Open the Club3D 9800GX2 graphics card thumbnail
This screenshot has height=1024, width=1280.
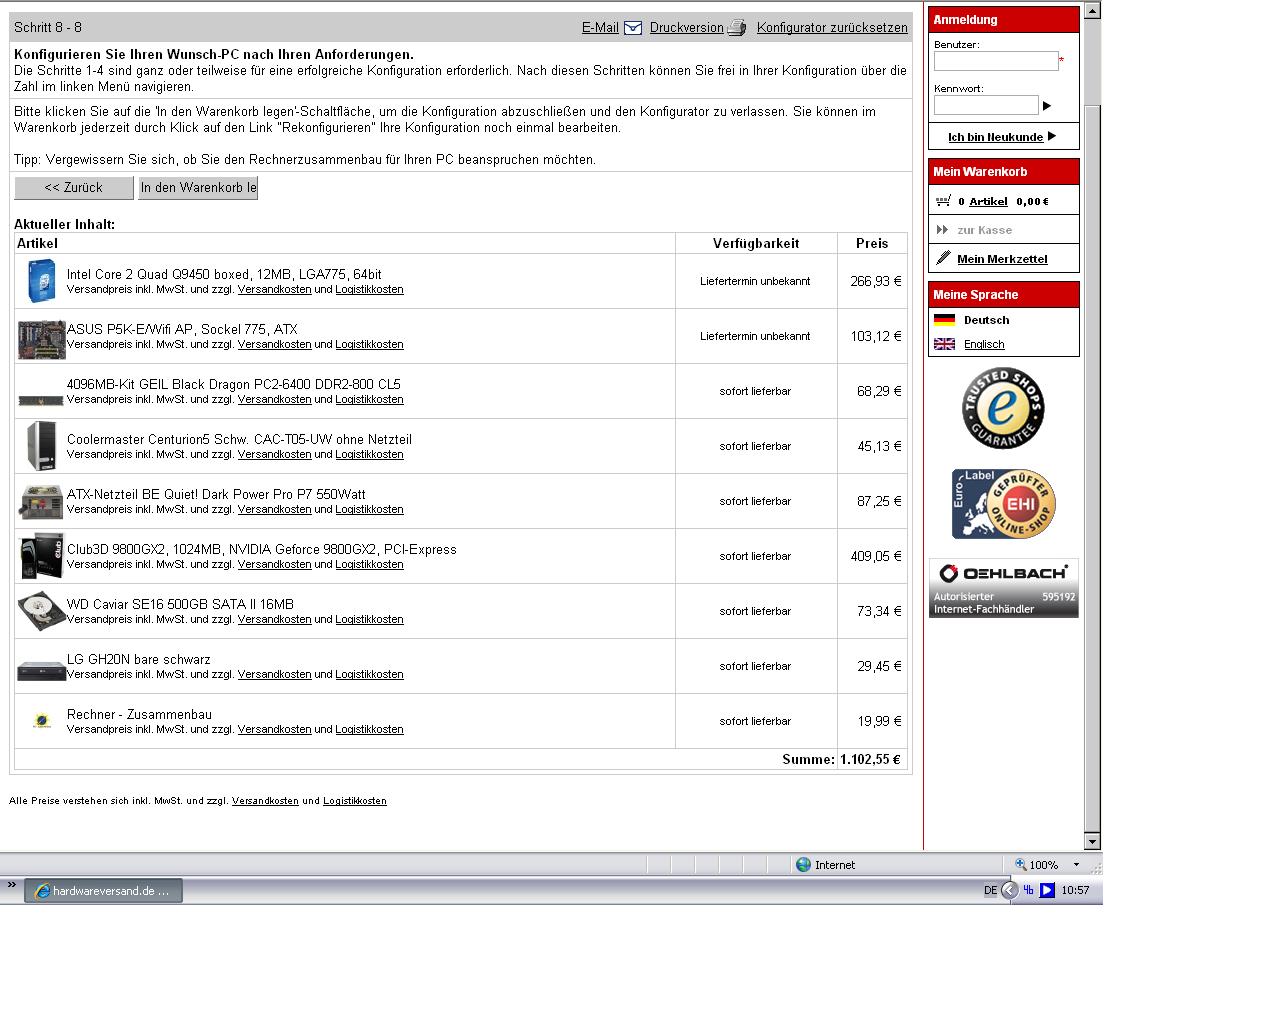click(41, 556)
